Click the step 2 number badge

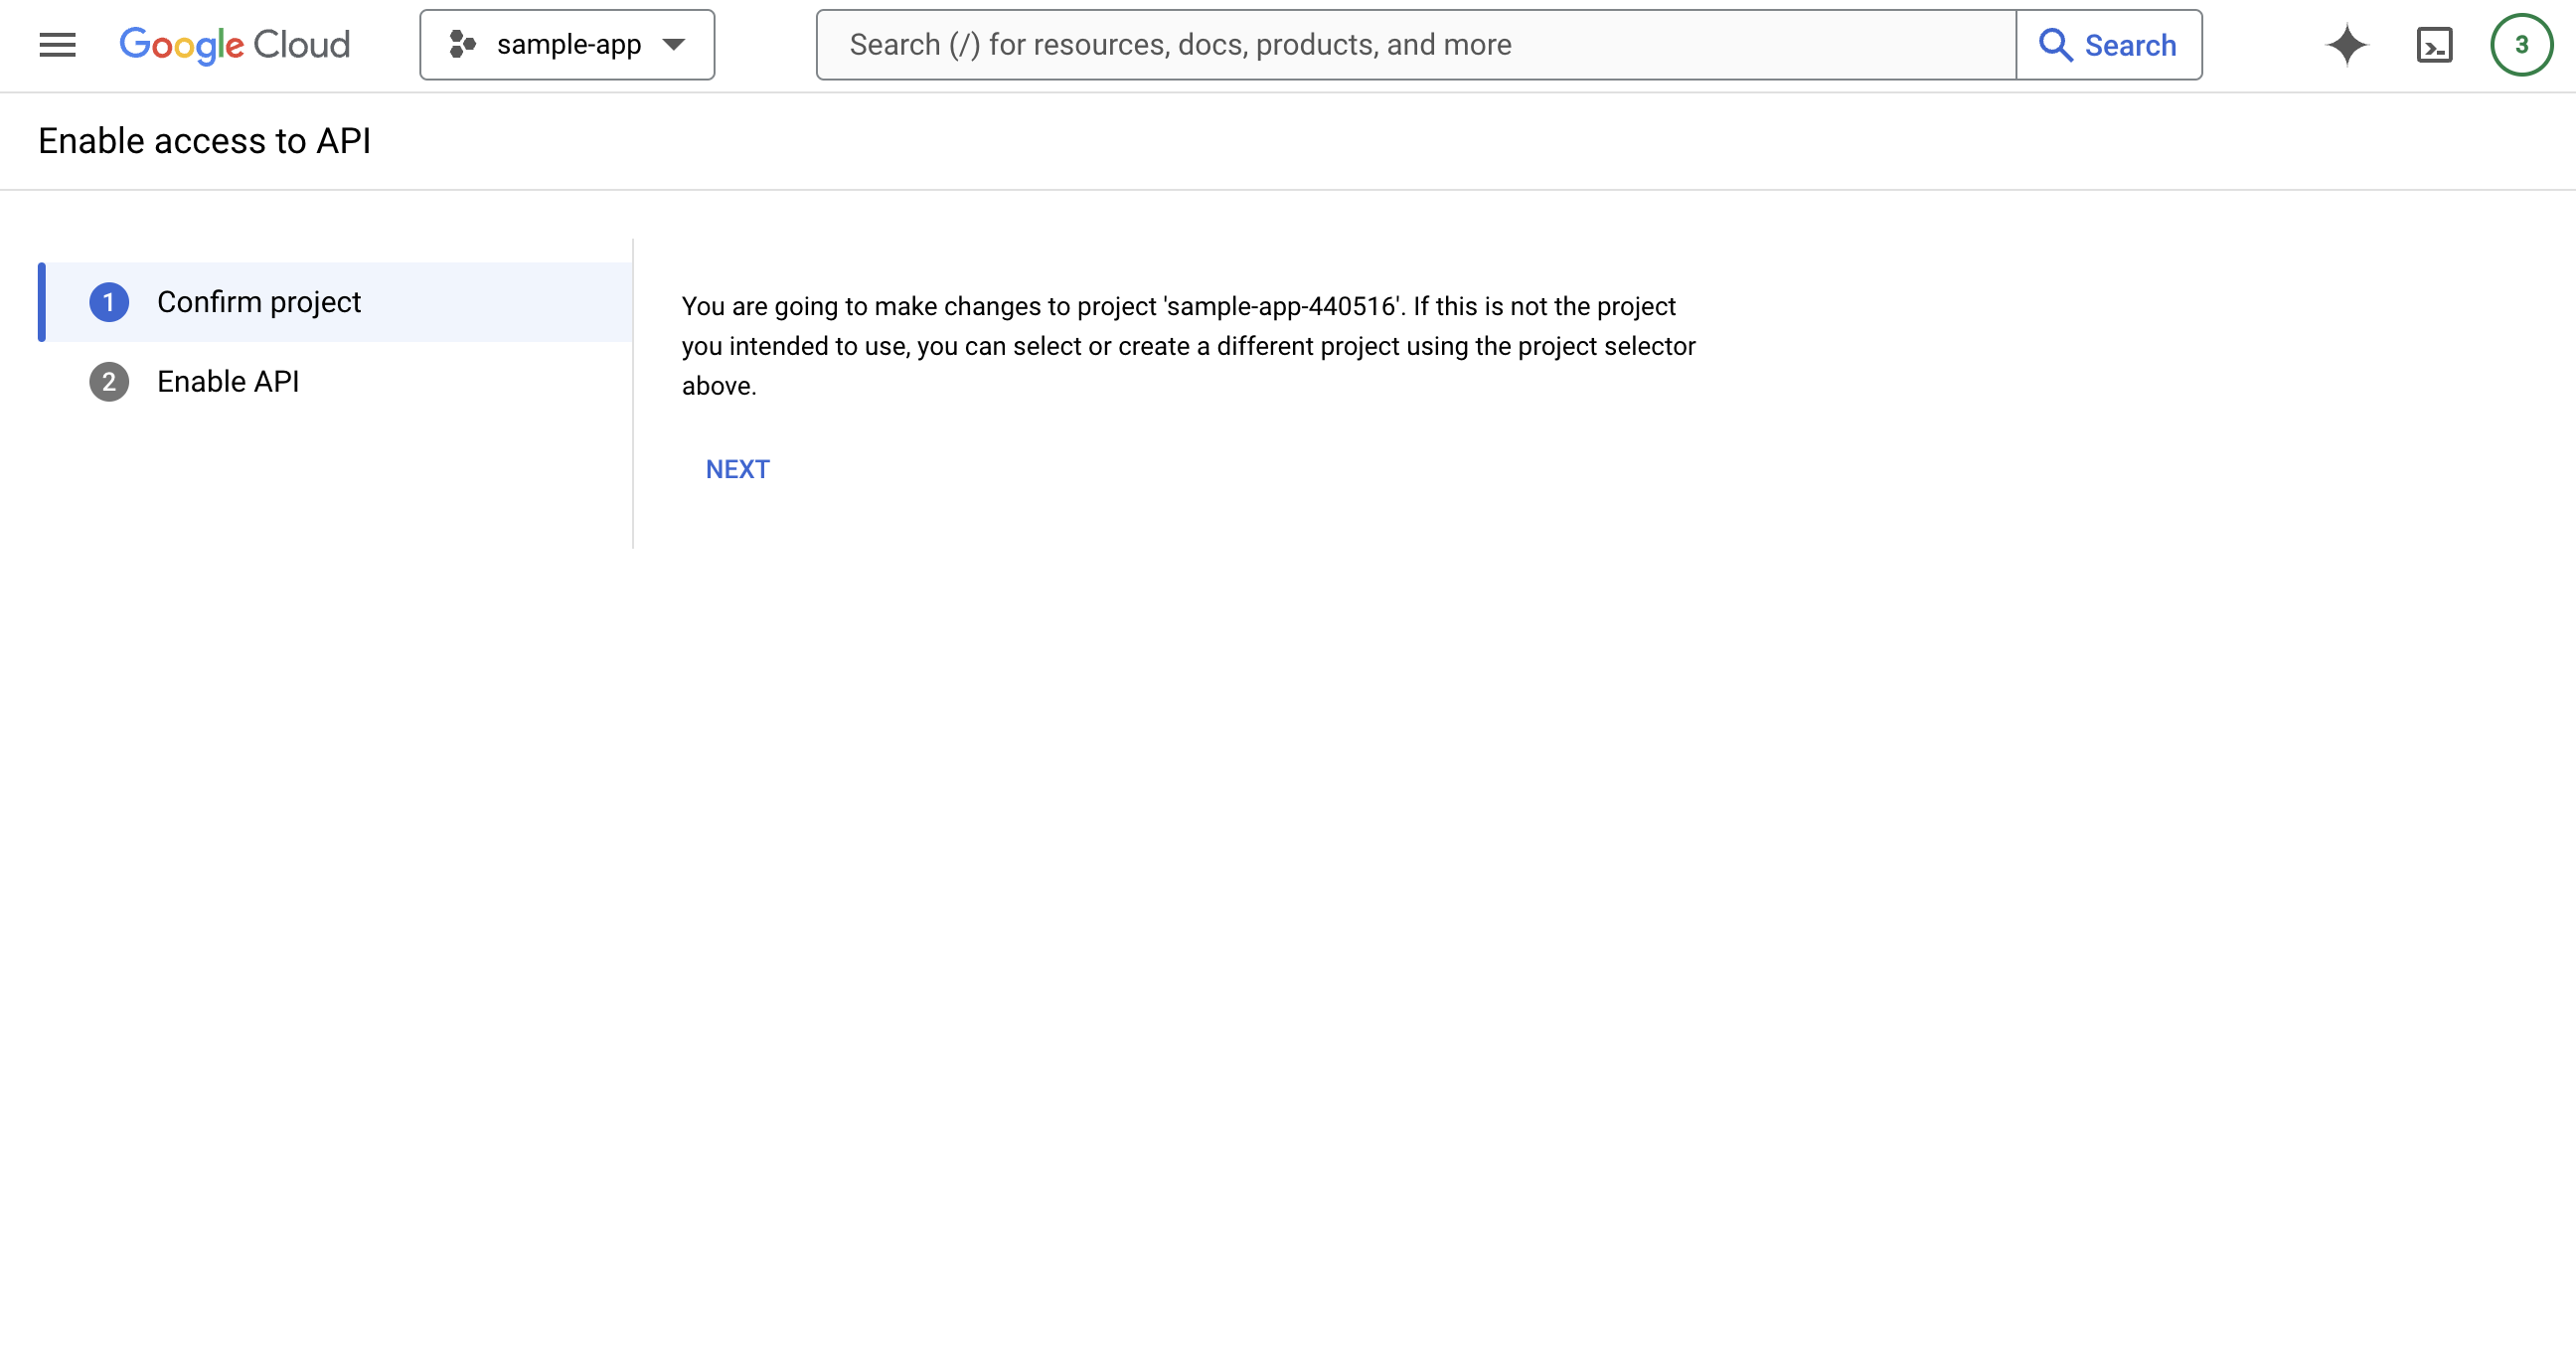tap(109, 382)
